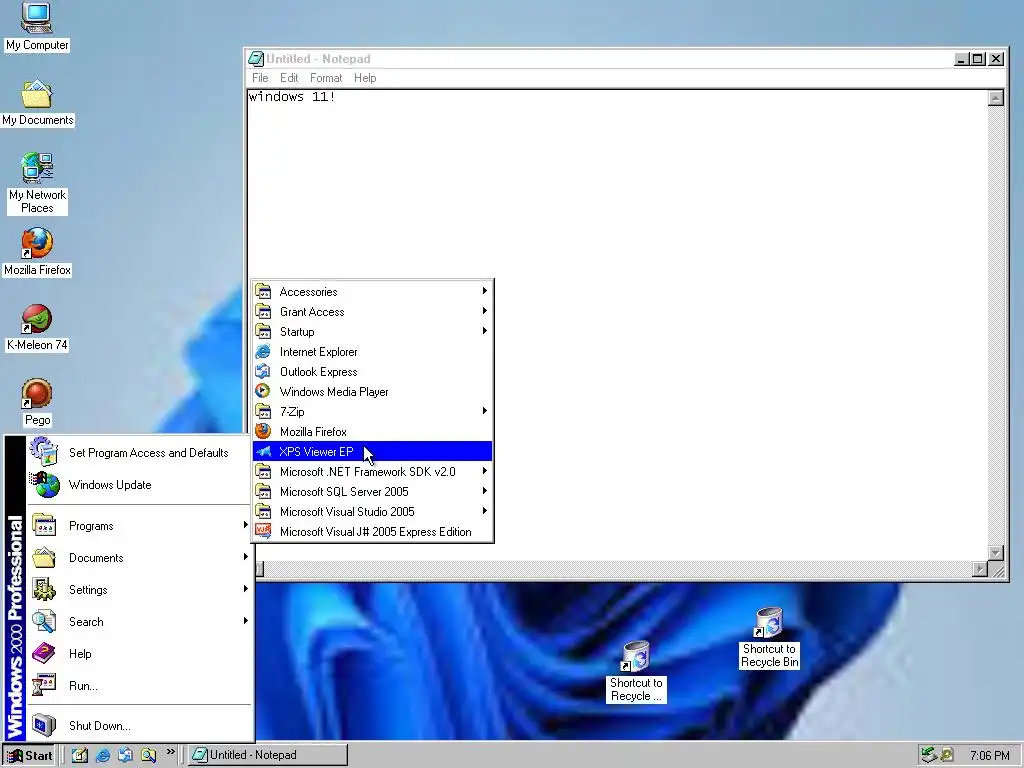Select My Network Places icon

(x=37, y=183)
